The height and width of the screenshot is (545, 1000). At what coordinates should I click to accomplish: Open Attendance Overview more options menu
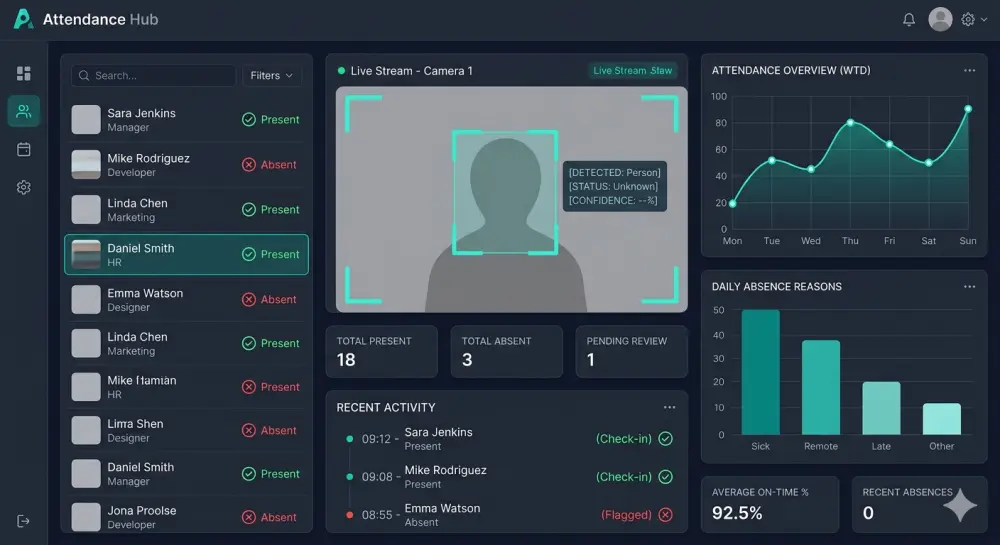[x=969, y=70]
